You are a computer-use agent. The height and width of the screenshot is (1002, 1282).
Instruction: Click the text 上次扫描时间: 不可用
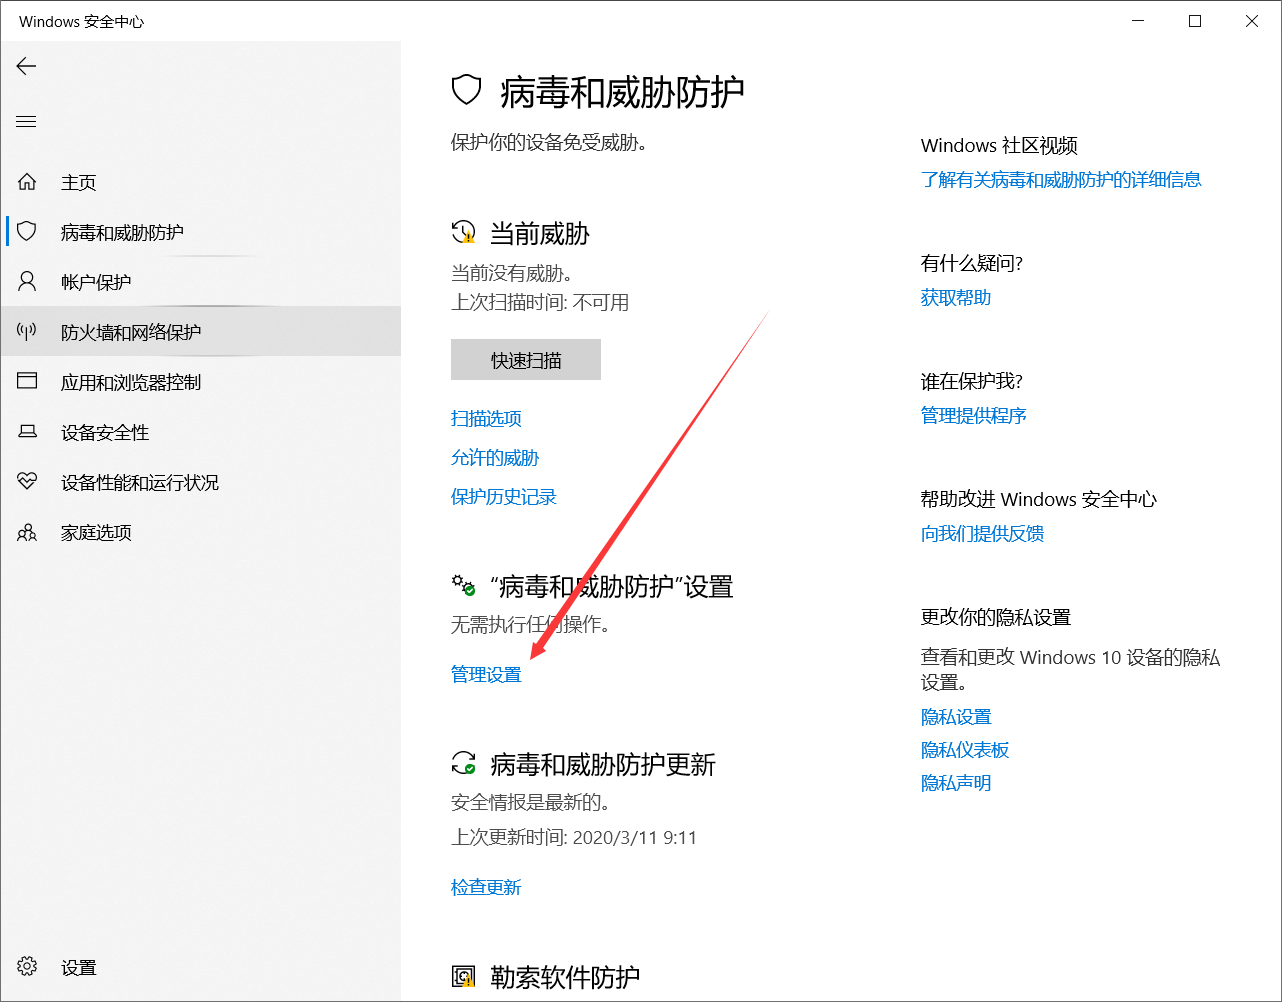(540, 302)
